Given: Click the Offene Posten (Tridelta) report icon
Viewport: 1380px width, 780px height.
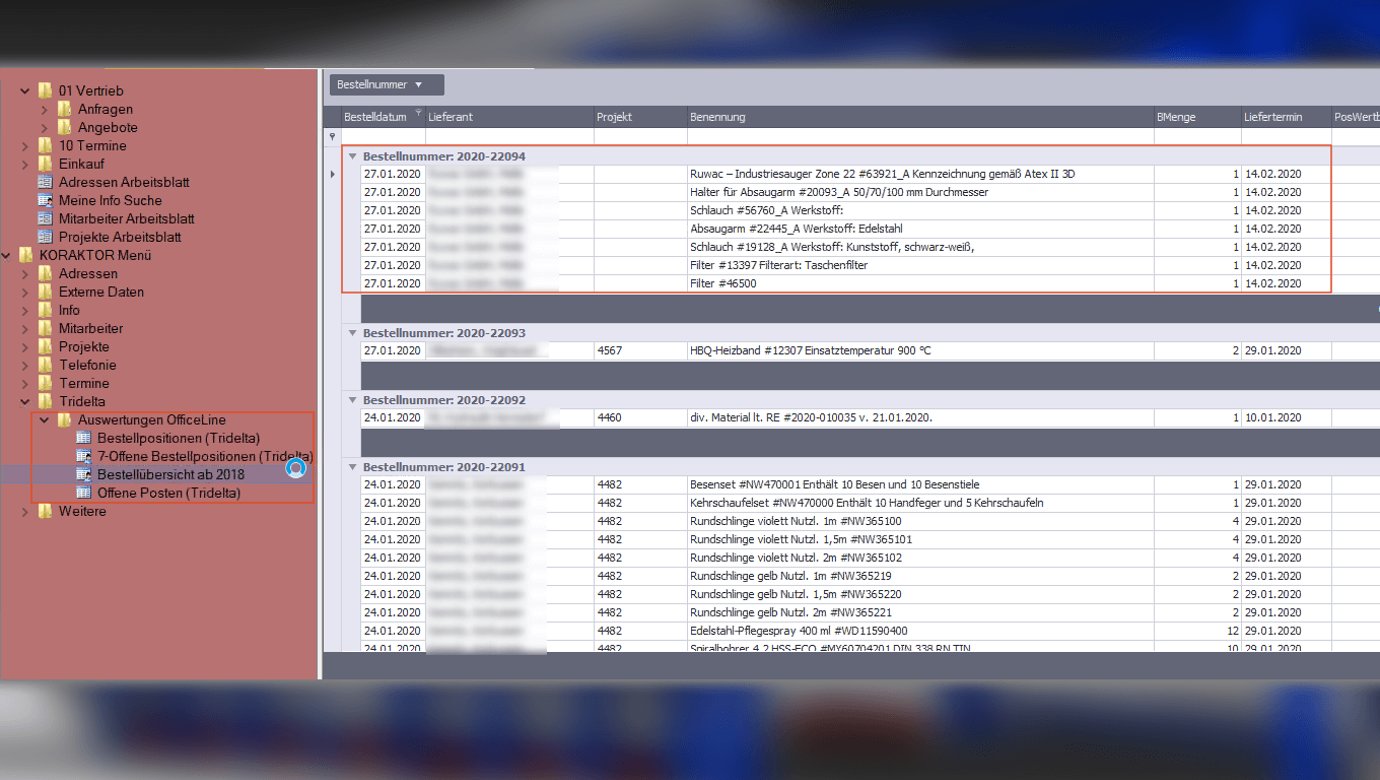Looking at the screenshot, I should coord(83,493).
